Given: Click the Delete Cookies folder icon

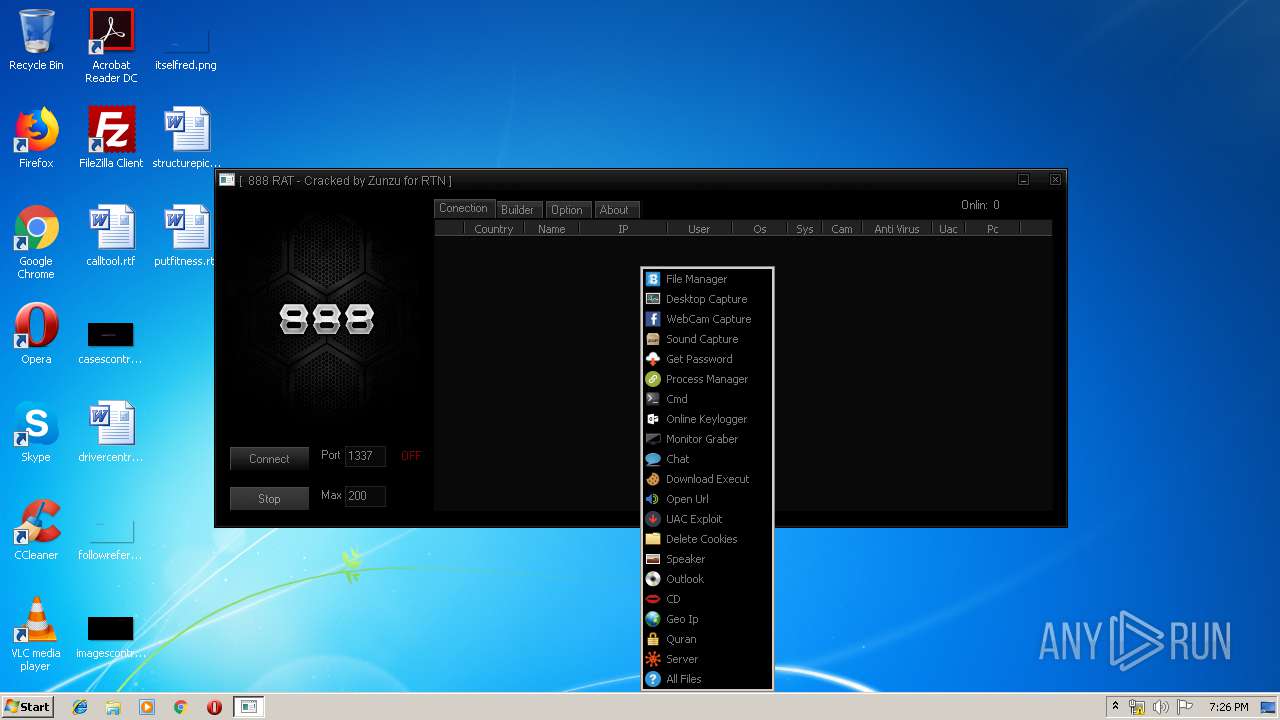Looking at the screenshot, I should (x=653, y=539).
